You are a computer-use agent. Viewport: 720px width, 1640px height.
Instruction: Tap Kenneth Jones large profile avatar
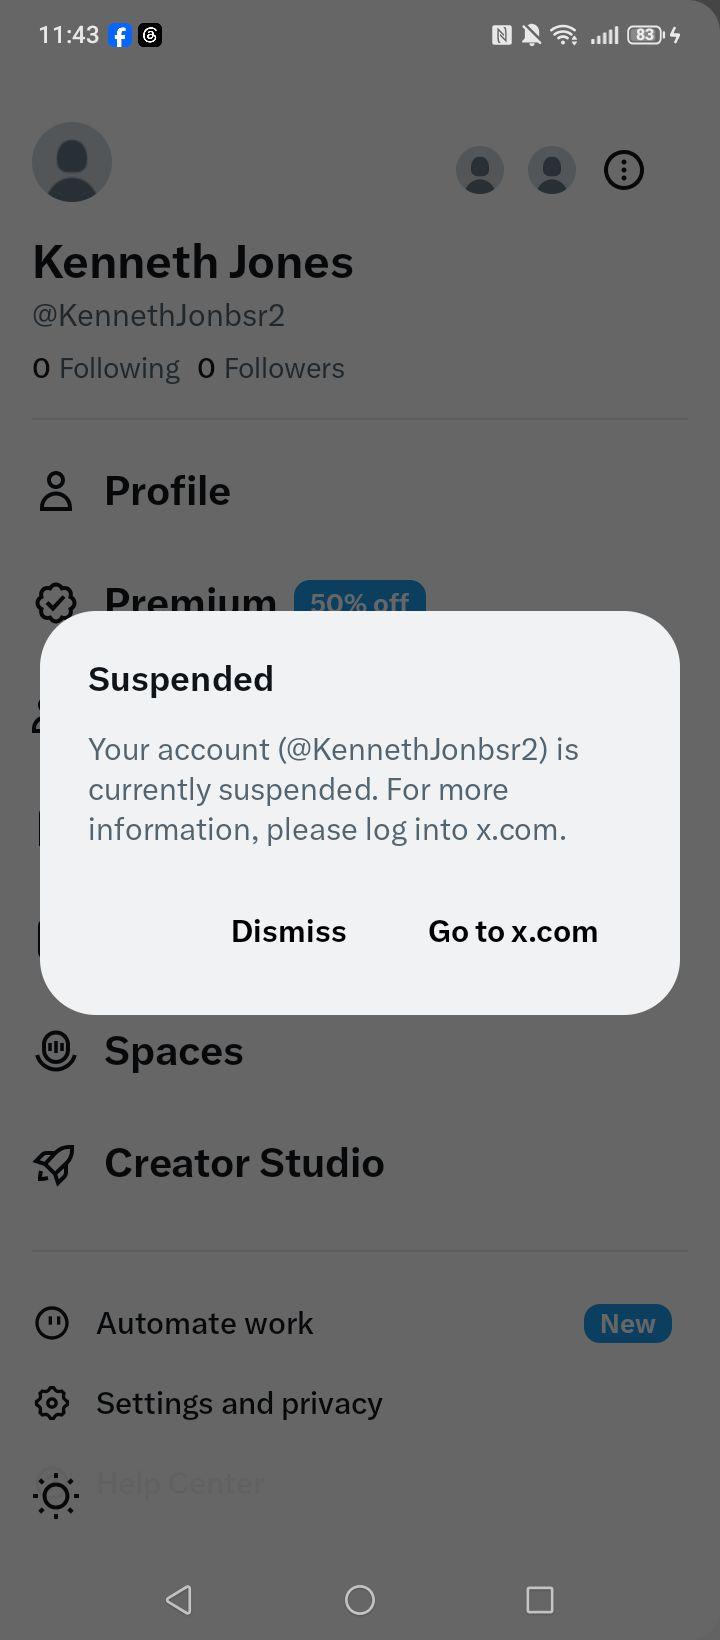(x=72, y=162)
